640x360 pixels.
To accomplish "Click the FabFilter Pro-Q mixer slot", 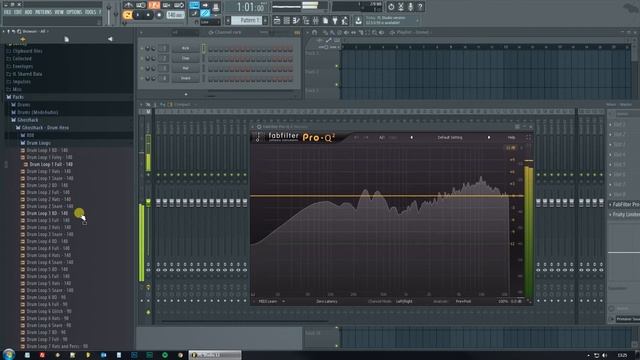I will (x=625, y=204).
